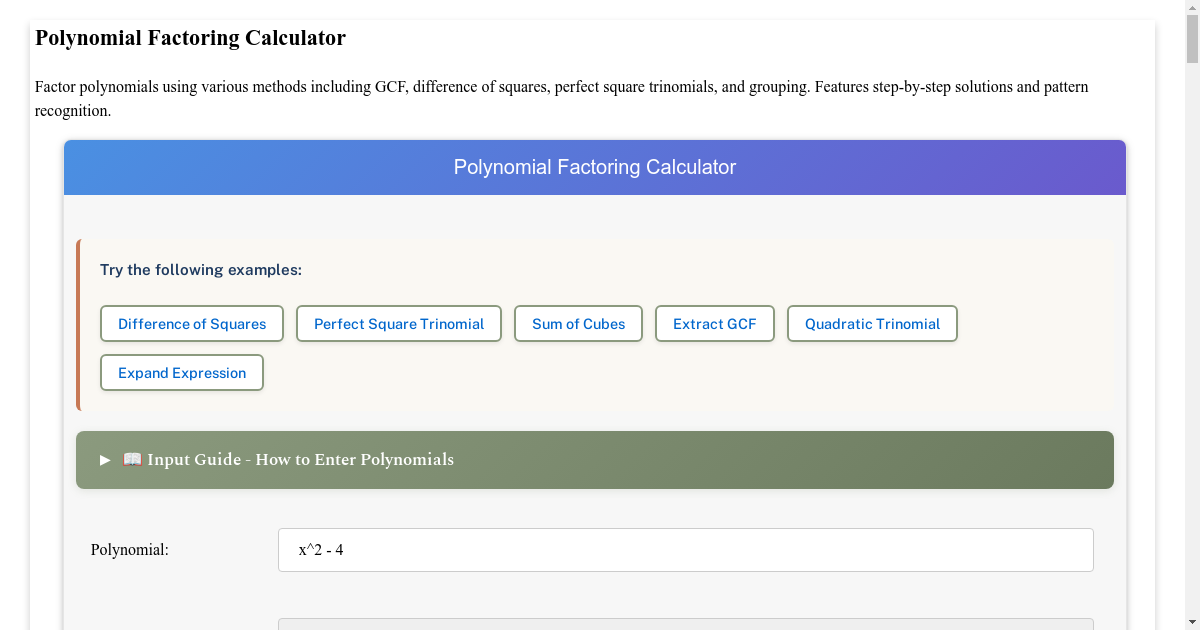The width and height of the screenshot is (1200, 630).
Task: Load the Sum of Cubes example
Action: click(578, 323)
